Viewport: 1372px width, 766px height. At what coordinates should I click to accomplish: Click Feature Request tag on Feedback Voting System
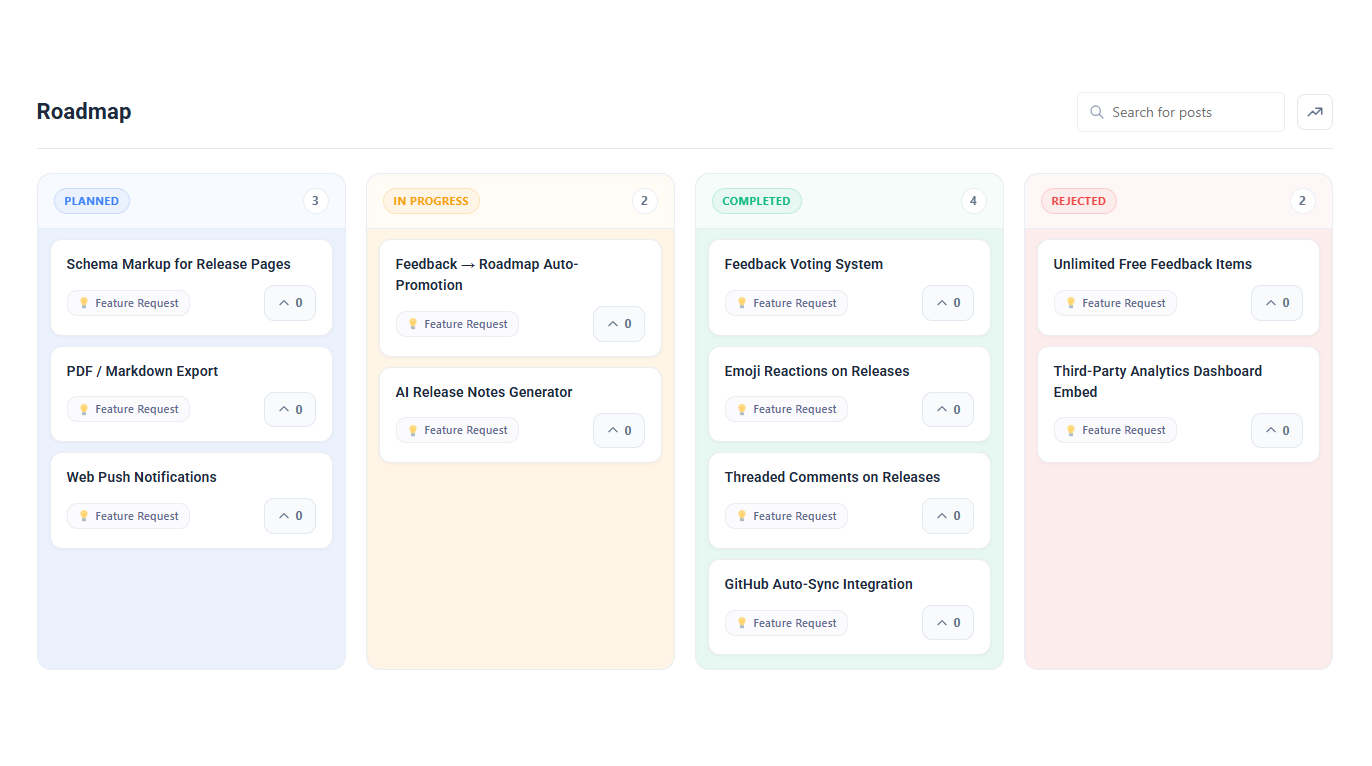[786, 303]
